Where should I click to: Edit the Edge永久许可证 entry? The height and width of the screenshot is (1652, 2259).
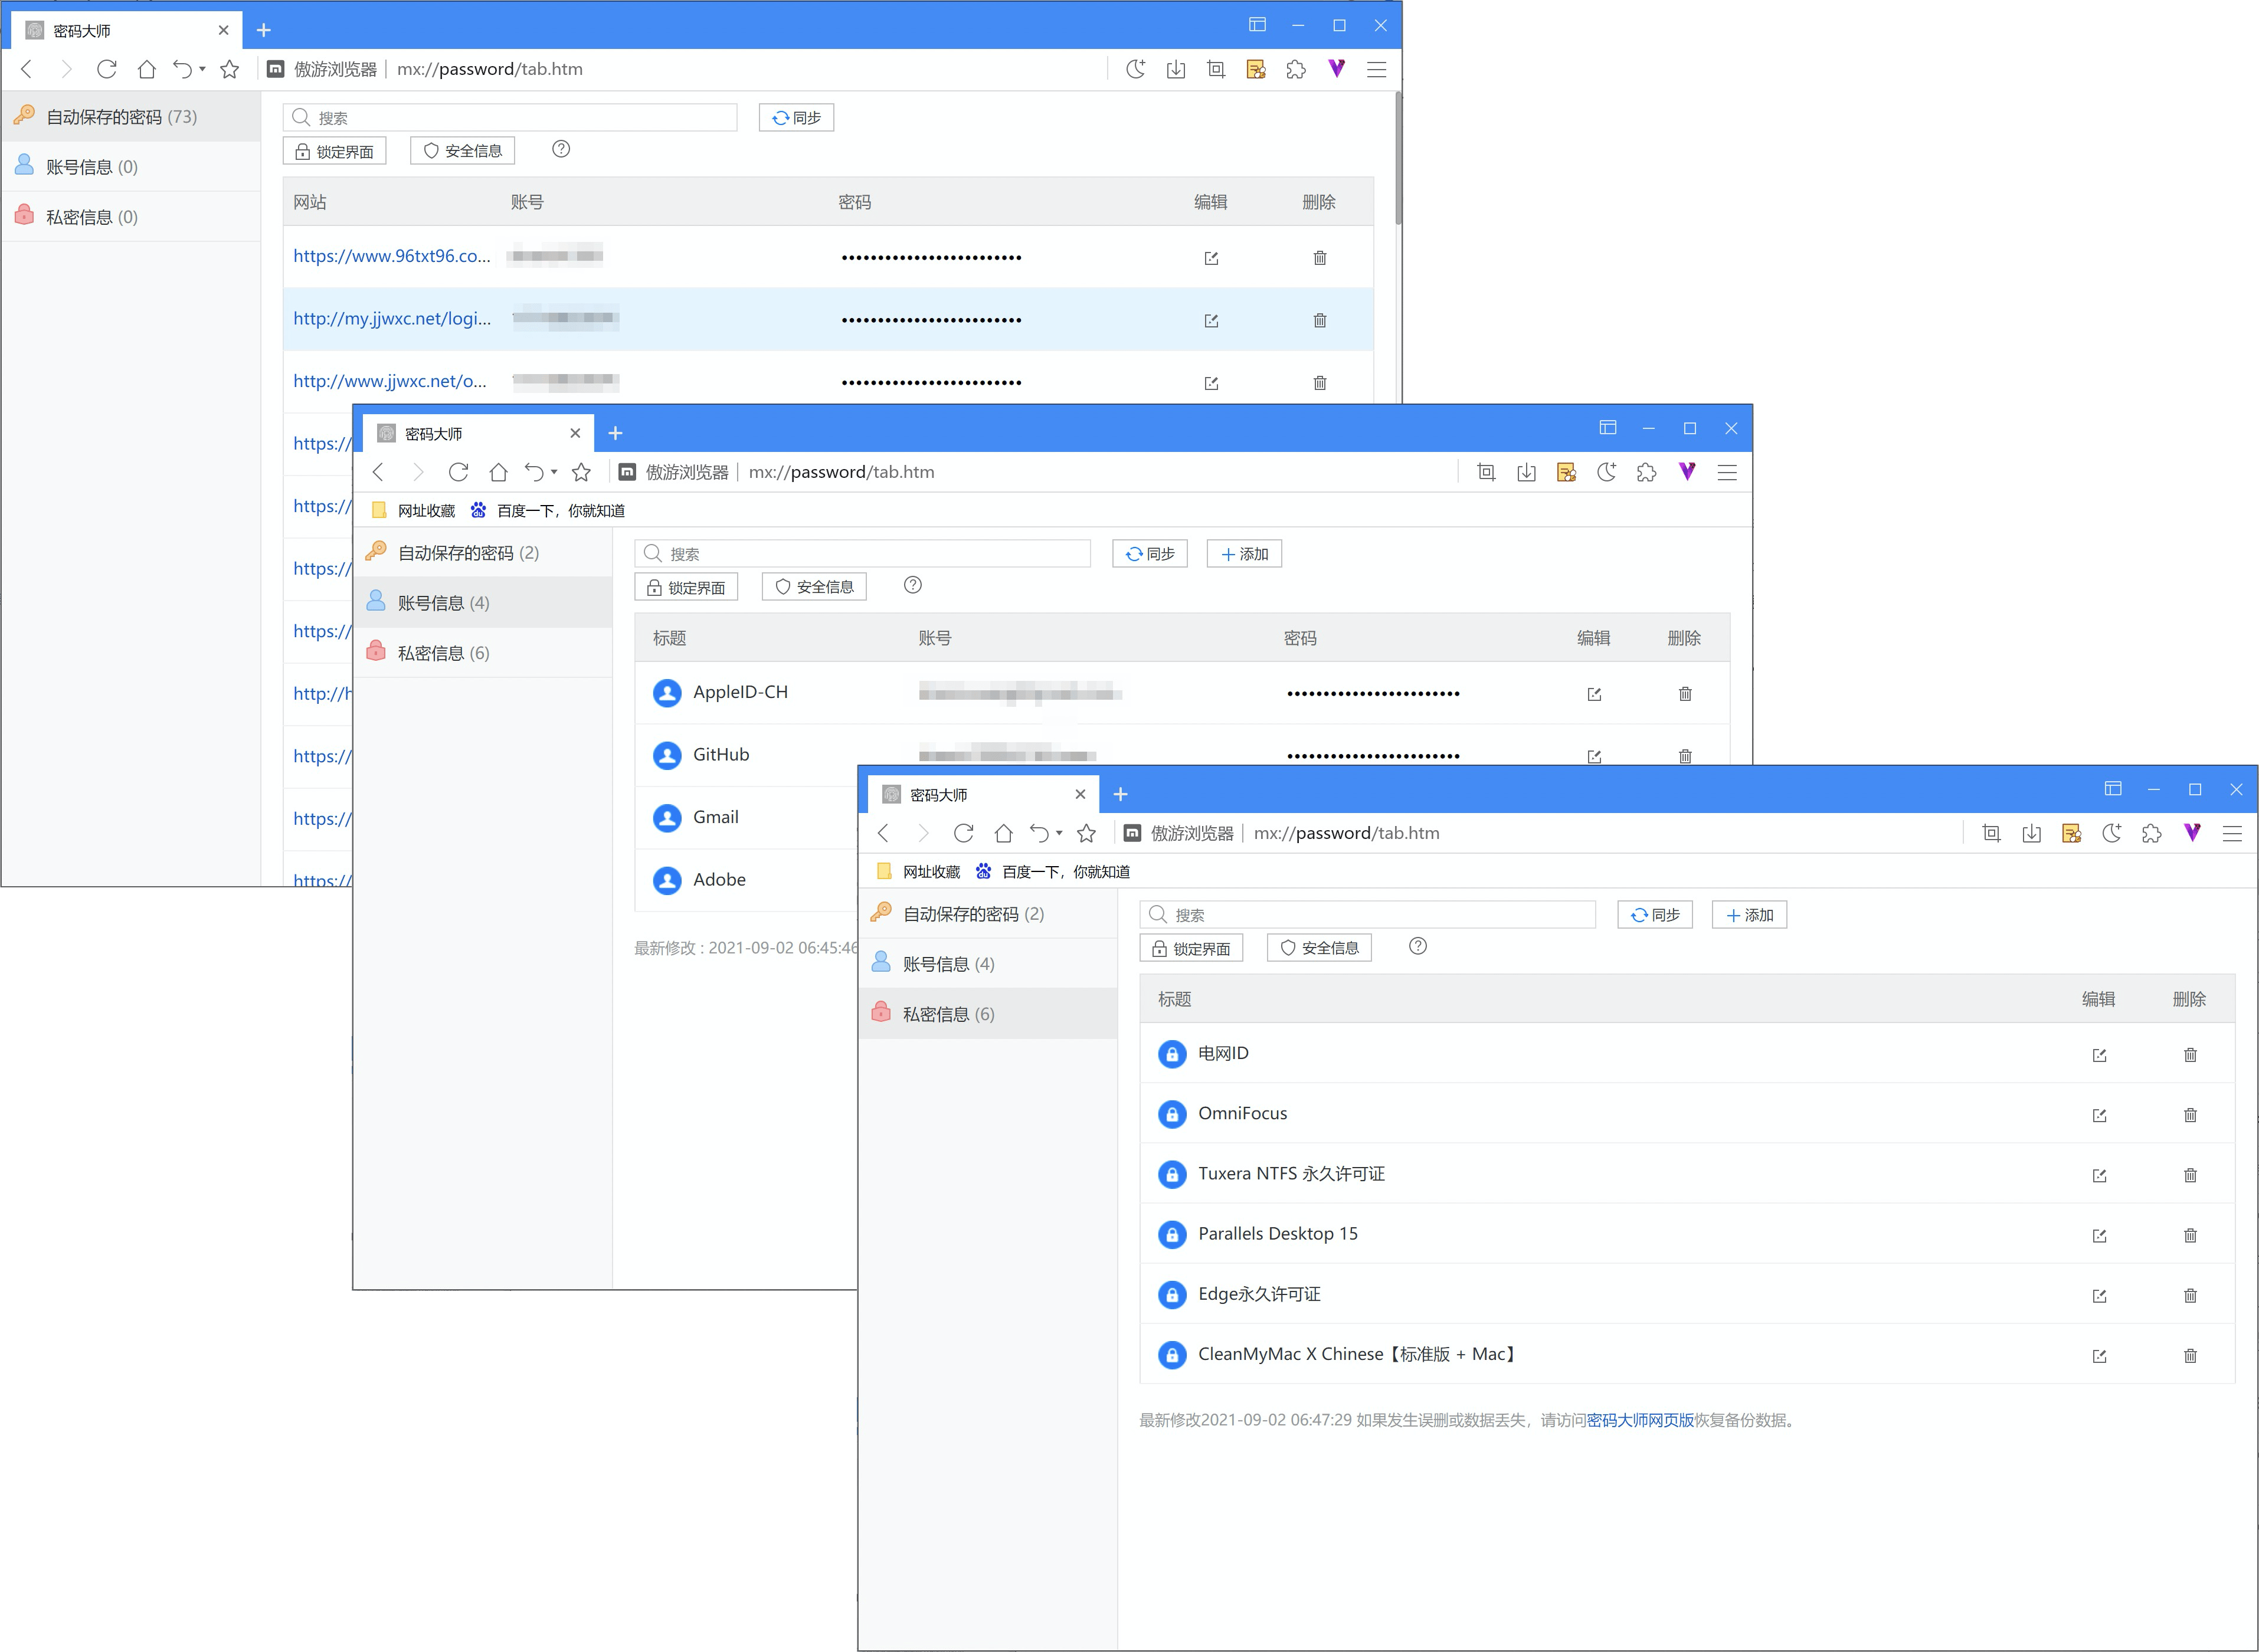[x=2099, y=1296]
